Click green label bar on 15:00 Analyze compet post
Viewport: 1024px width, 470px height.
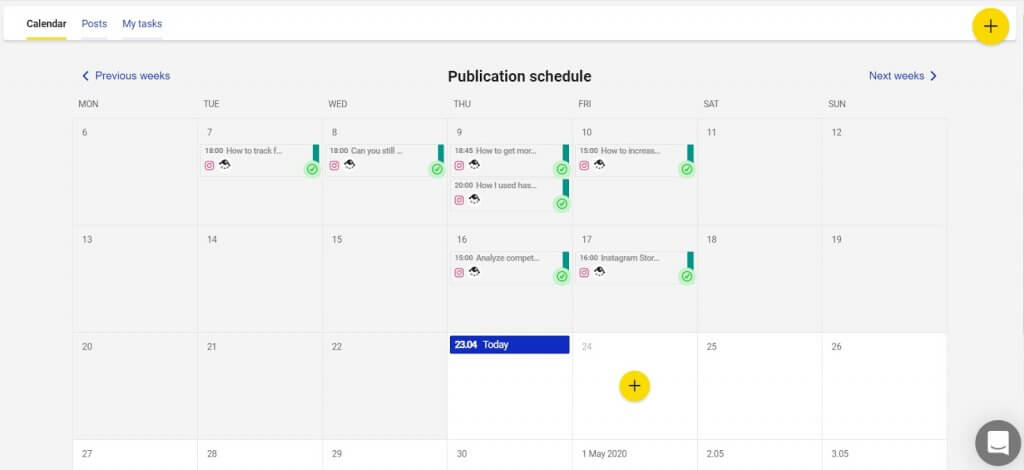pyautogui.click(x=566, y=260)
